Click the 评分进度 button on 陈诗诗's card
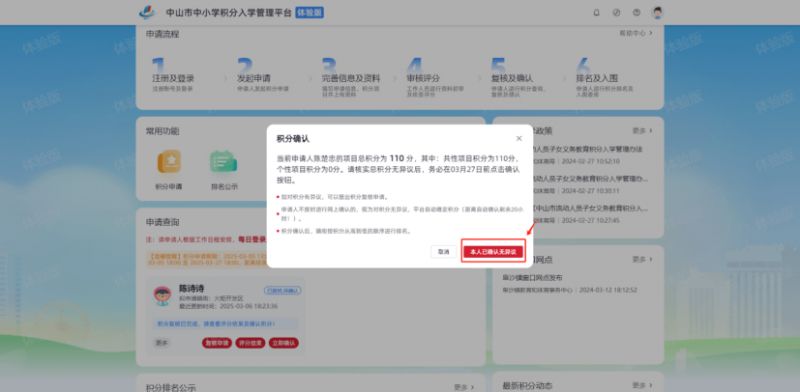The width and height of the screenshot is (800, 392). point(250,343)
